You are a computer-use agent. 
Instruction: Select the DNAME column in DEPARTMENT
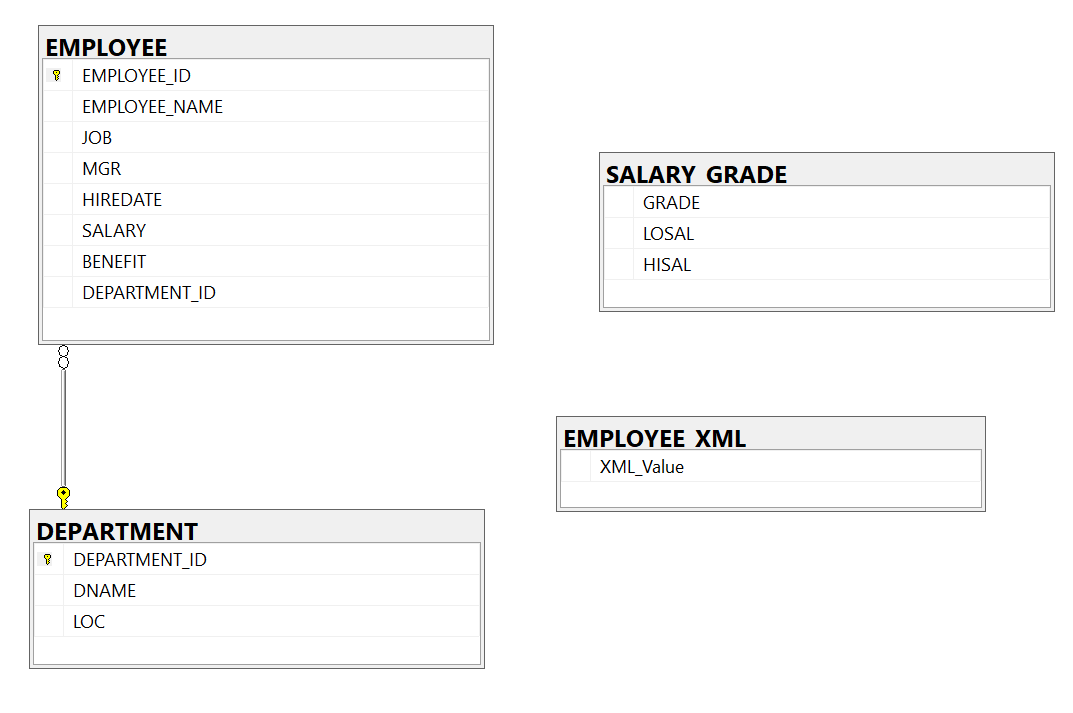point(257,591)
